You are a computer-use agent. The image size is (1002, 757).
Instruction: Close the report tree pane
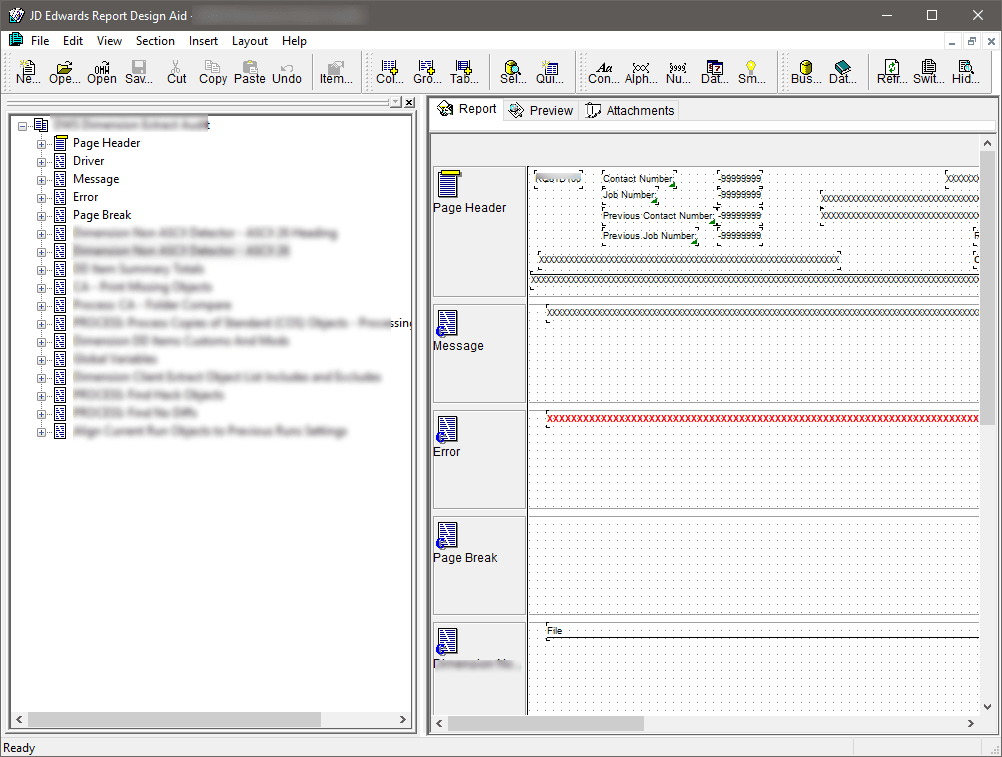tap(409, 102)
